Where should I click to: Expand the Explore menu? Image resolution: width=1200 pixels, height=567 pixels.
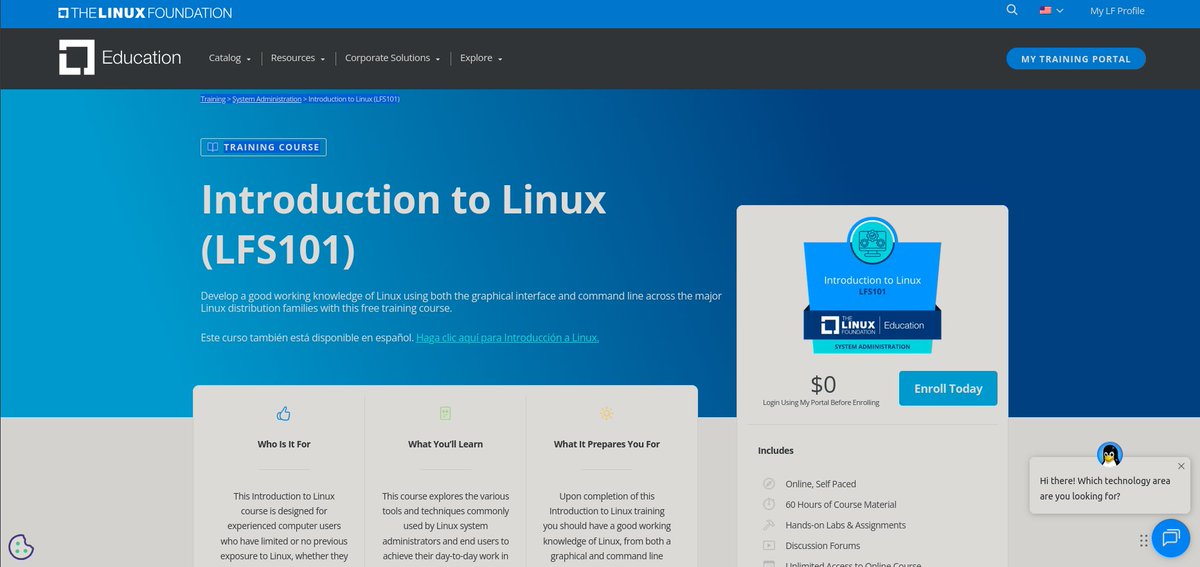481,58
